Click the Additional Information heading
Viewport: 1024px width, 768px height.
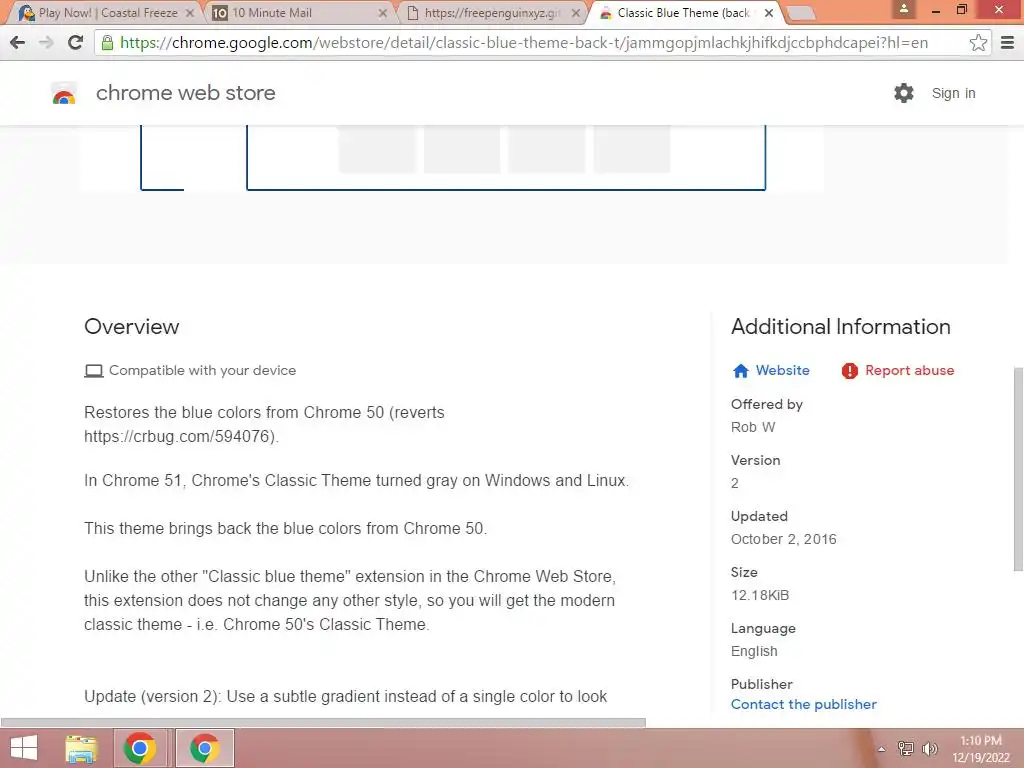[x=840, y=327]
